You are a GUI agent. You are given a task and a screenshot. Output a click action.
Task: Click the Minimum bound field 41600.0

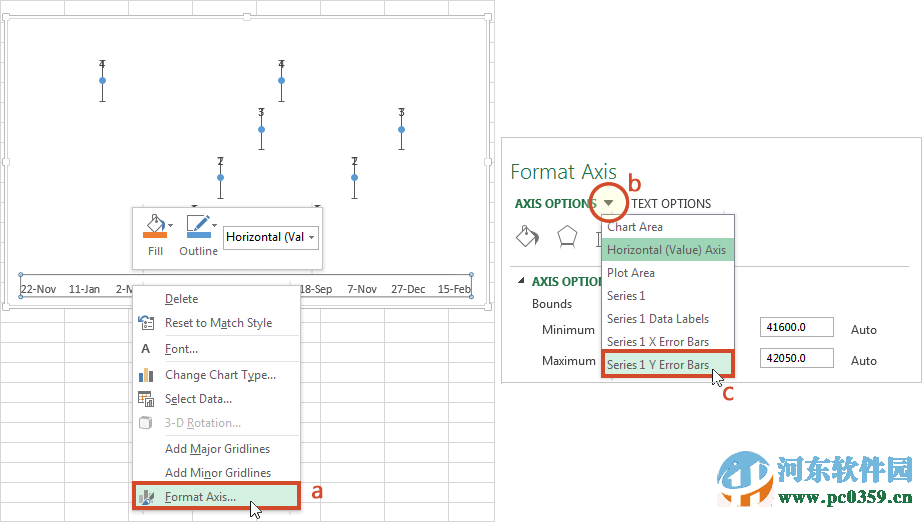796,327
